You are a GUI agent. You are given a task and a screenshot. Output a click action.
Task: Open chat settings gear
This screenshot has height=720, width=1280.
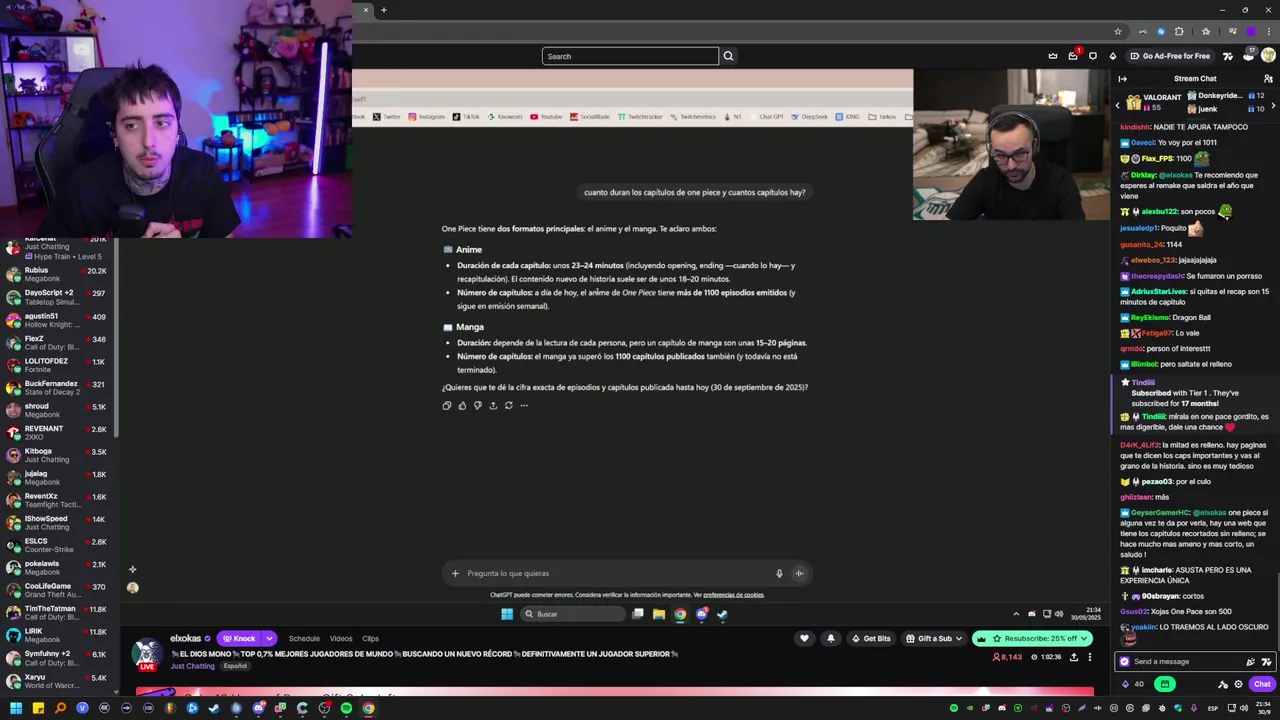pyautogui.click(x=1238, y=684)
